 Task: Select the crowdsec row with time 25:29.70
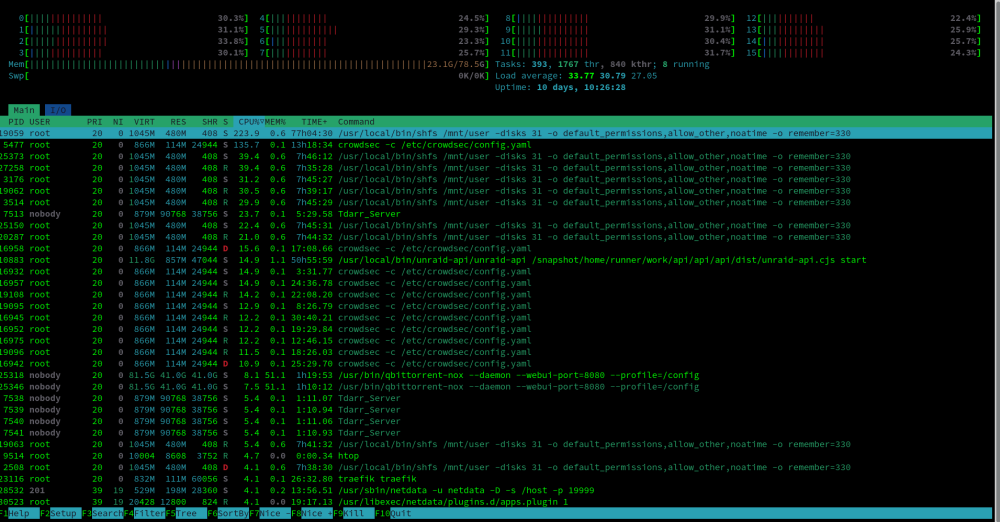496,363
